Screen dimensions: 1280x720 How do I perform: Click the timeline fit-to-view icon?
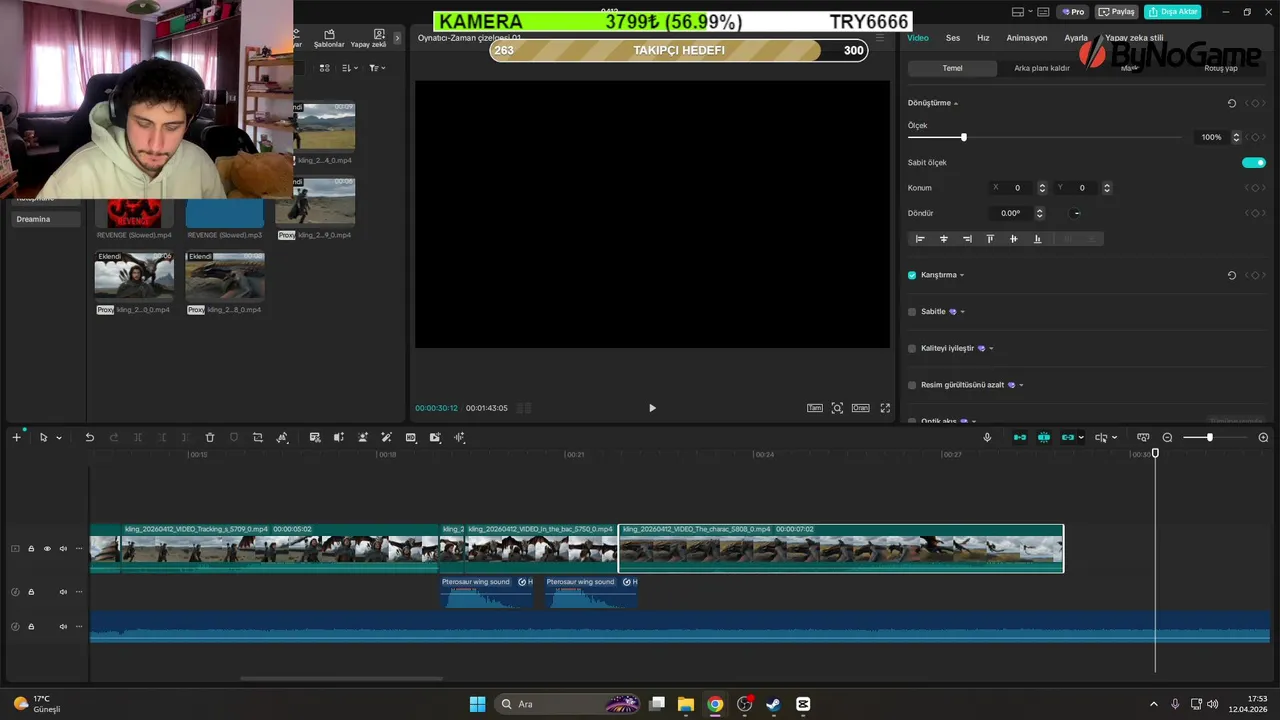[x=1143, y=438]
